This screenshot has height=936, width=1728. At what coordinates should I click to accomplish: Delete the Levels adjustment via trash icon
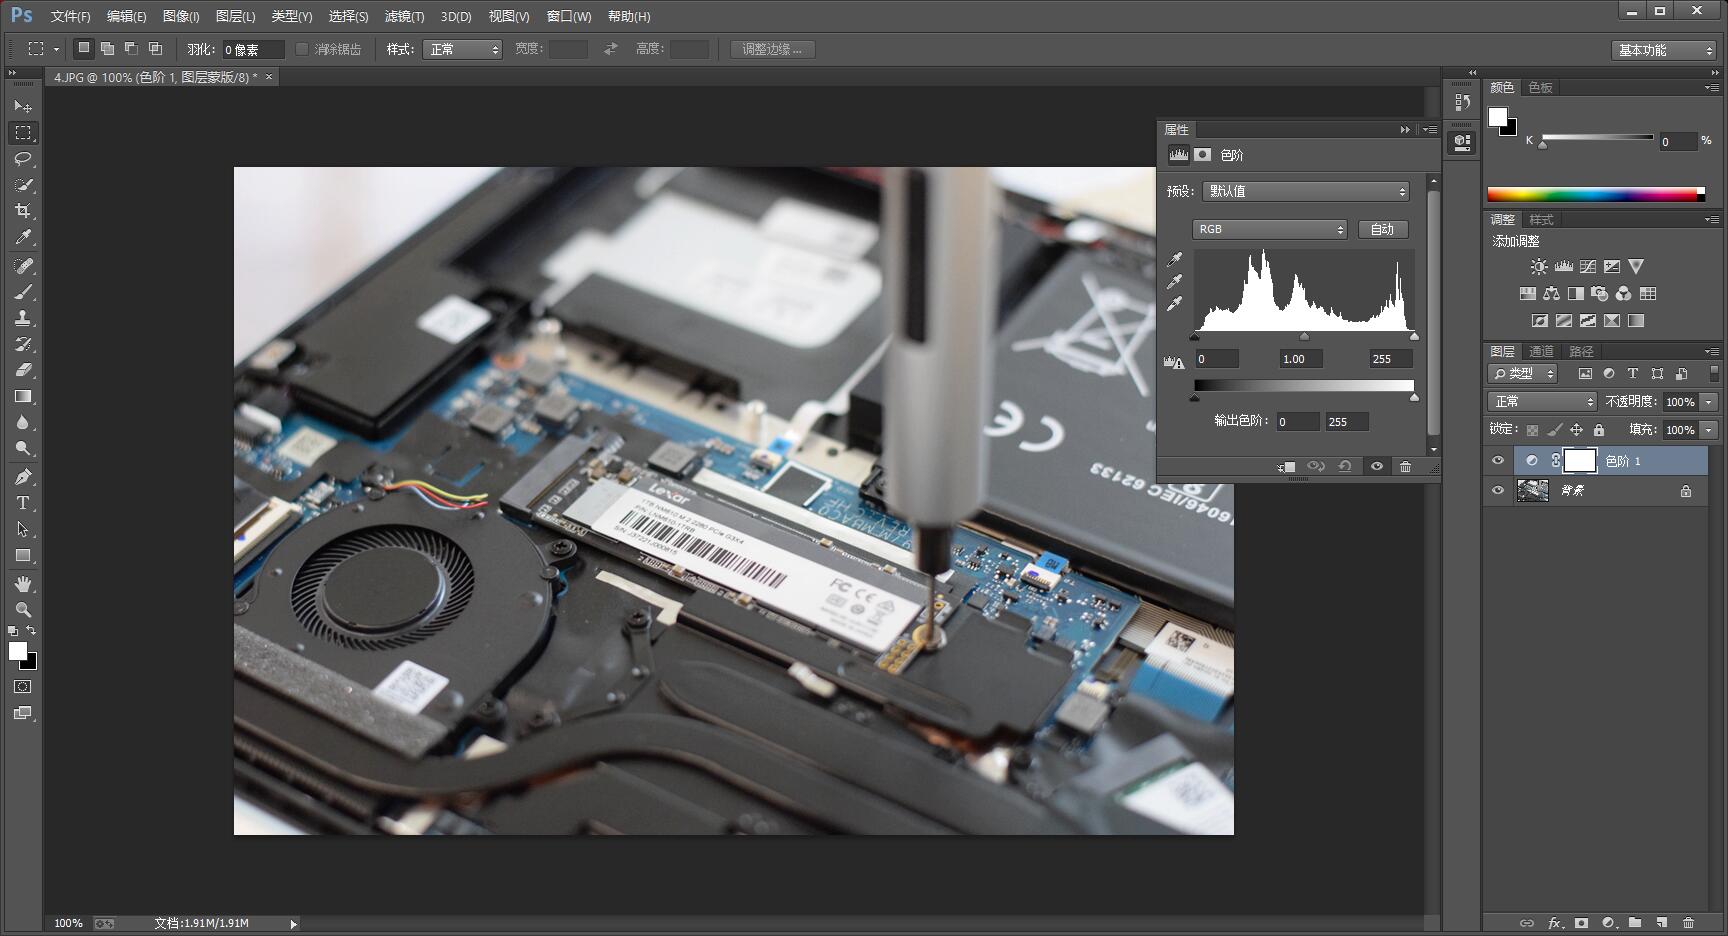point(1406,466)
